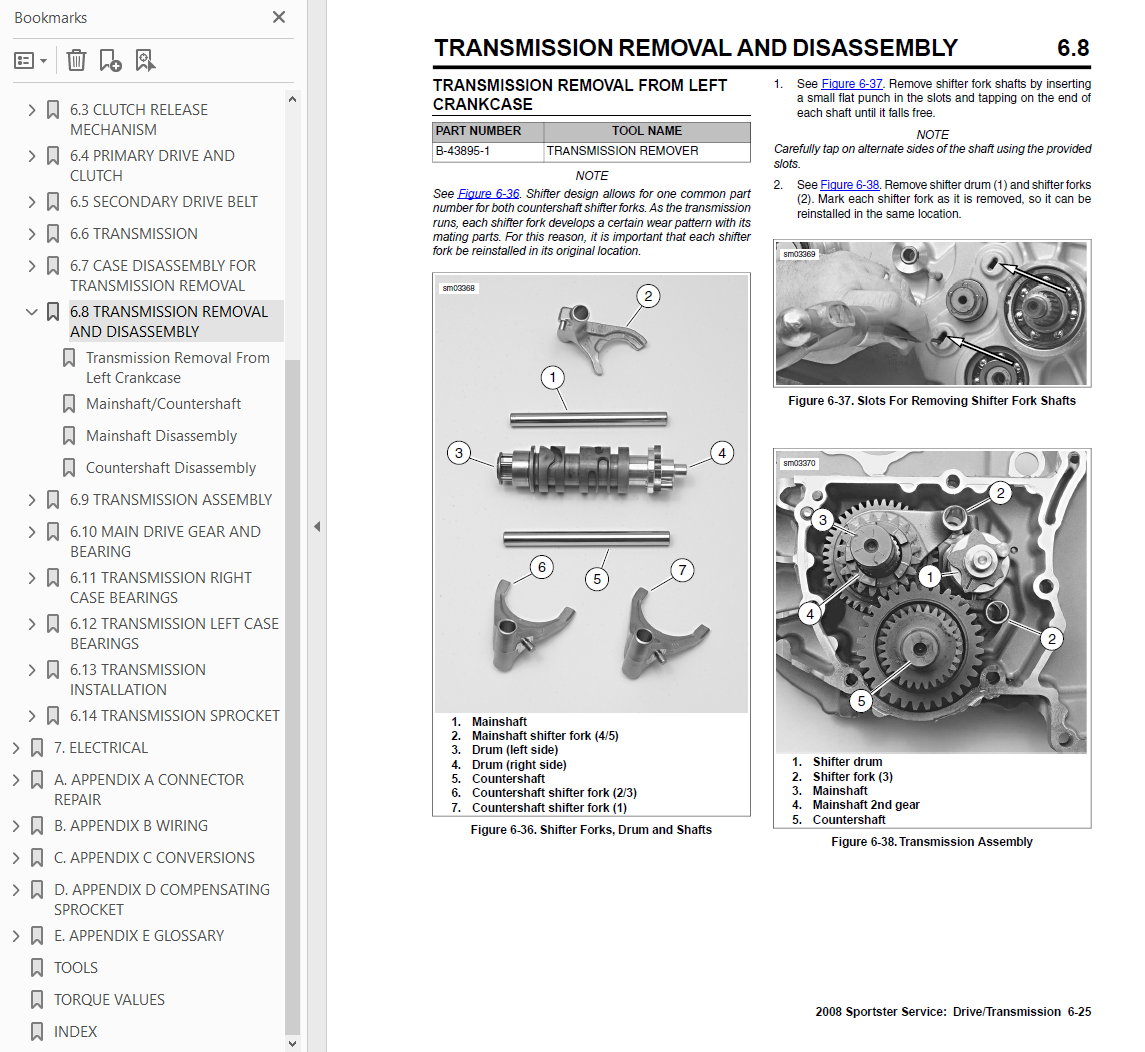Viewport: 1145px width, 1052px height.
Task: Expand the 6.9 Transmission Assembly bookmark
Action: (31, 500)
